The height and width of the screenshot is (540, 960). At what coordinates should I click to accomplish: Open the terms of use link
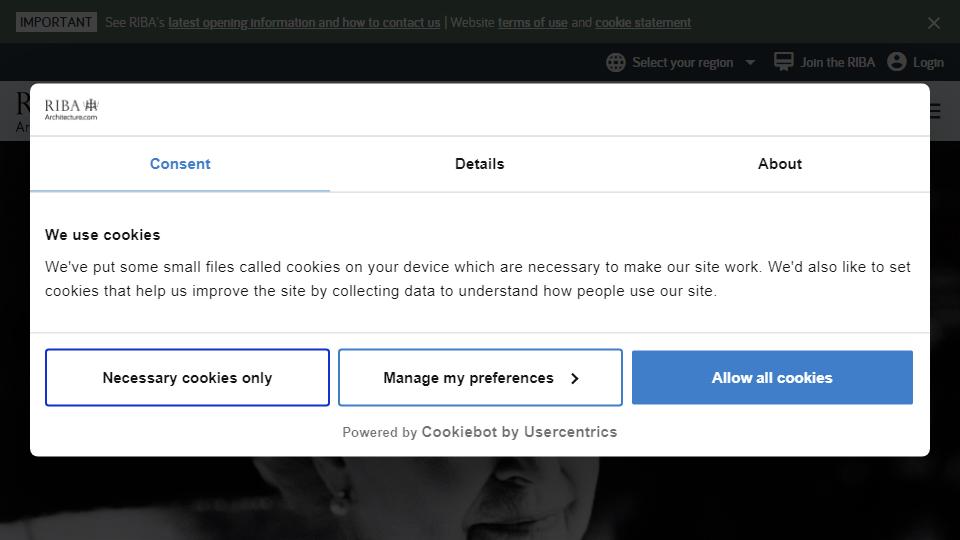533,23
